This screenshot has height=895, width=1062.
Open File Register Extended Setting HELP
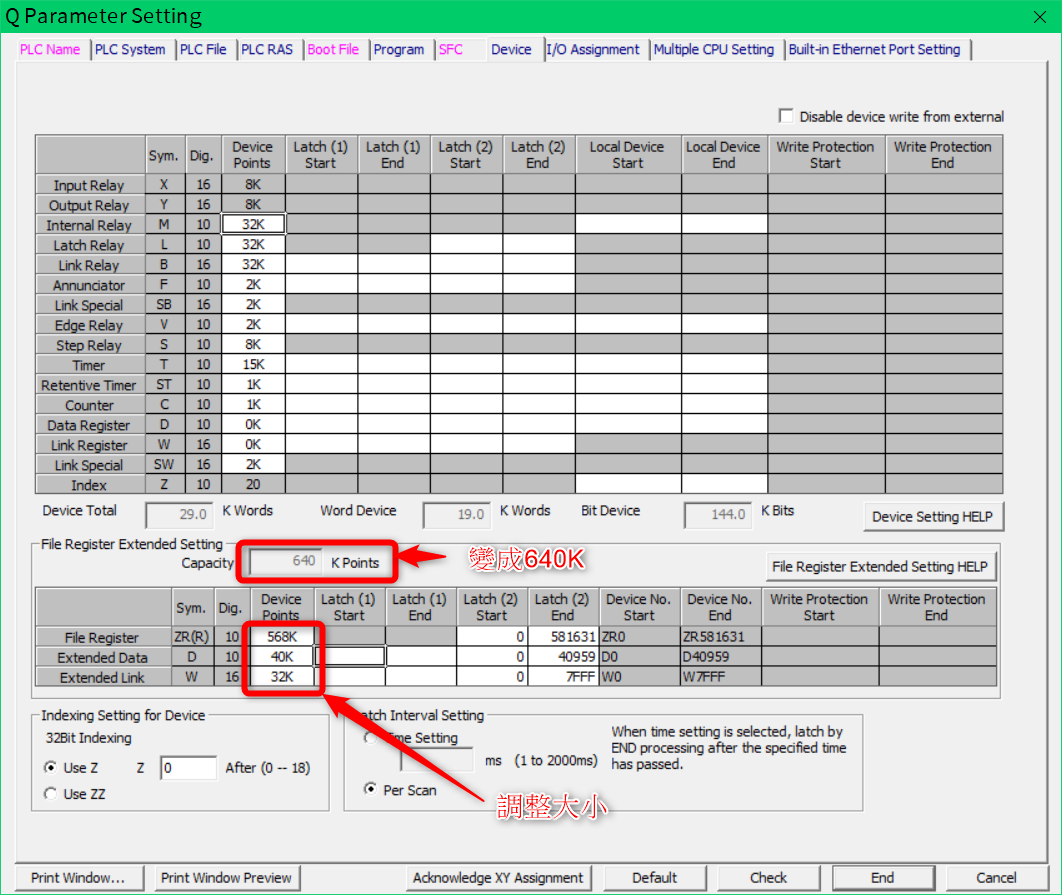point(880,567)
